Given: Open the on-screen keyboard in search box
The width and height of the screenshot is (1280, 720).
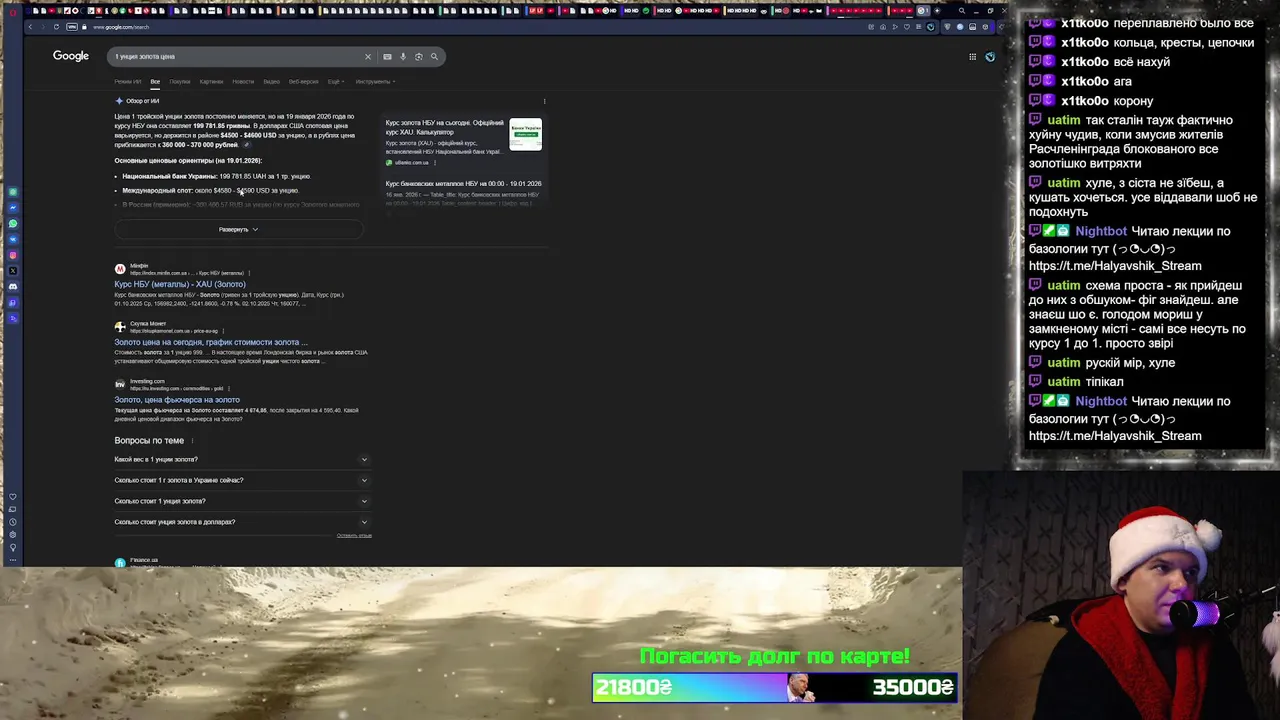Looking at the screenshot, I should tap(387, 57).
